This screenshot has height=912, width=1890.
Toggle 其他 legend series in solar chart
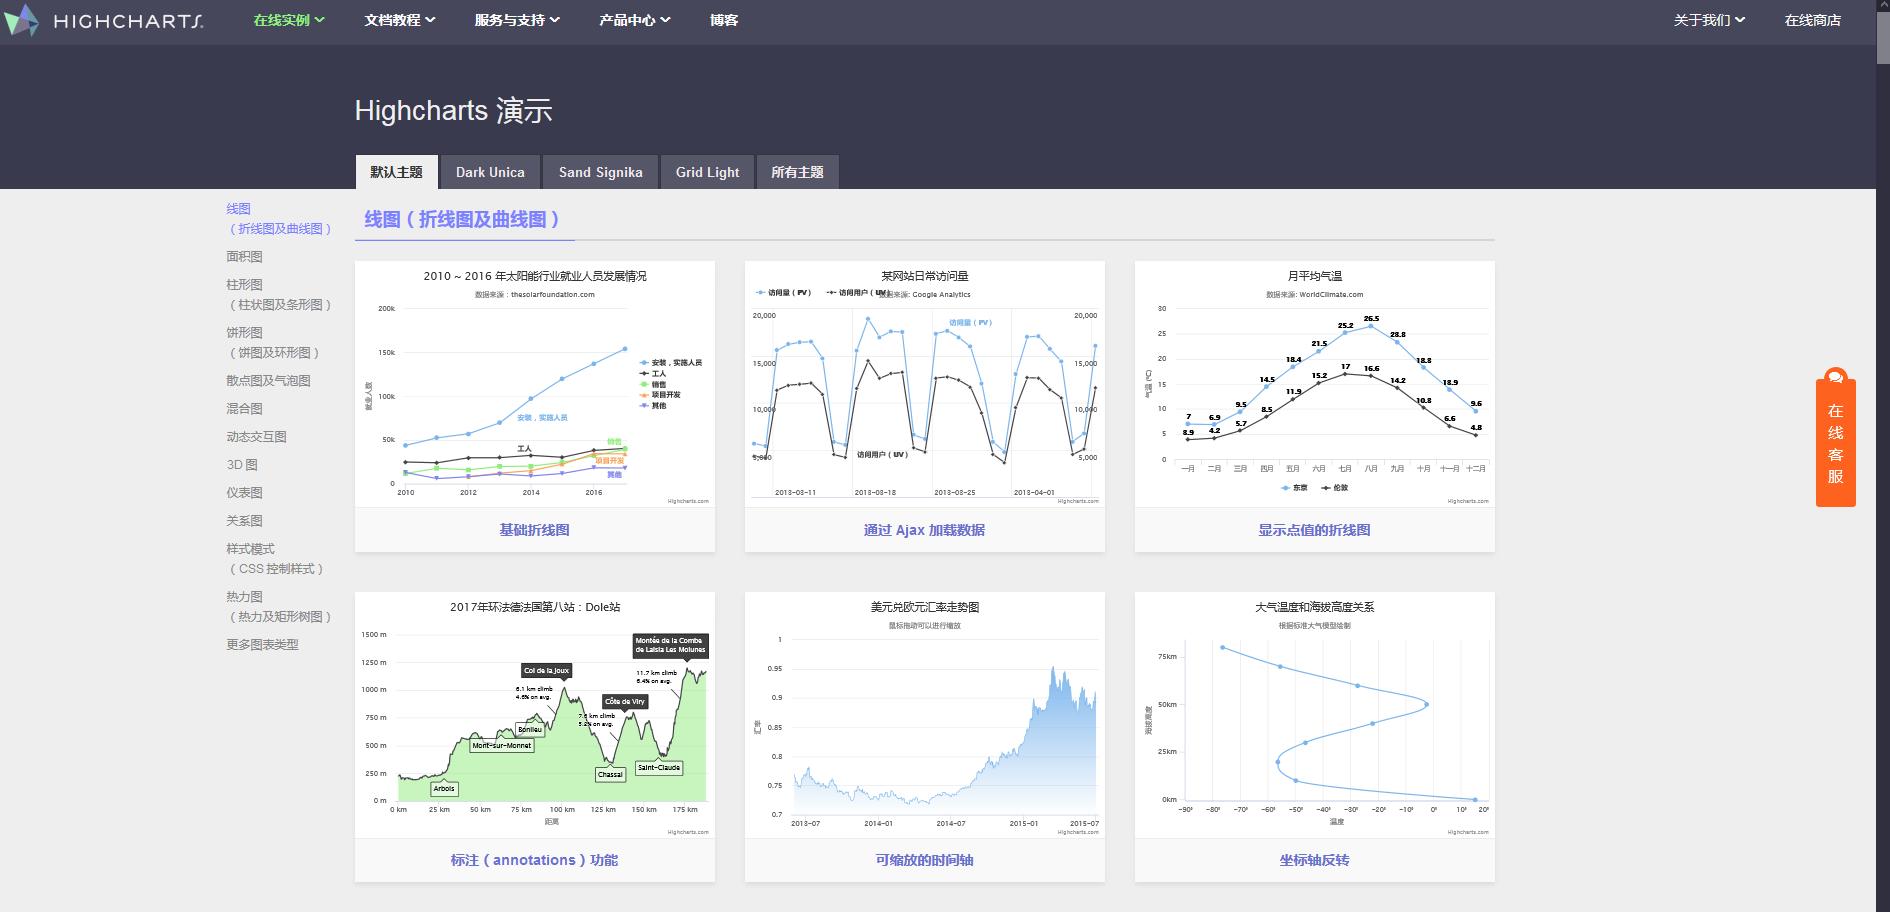[x=653, y=406]
